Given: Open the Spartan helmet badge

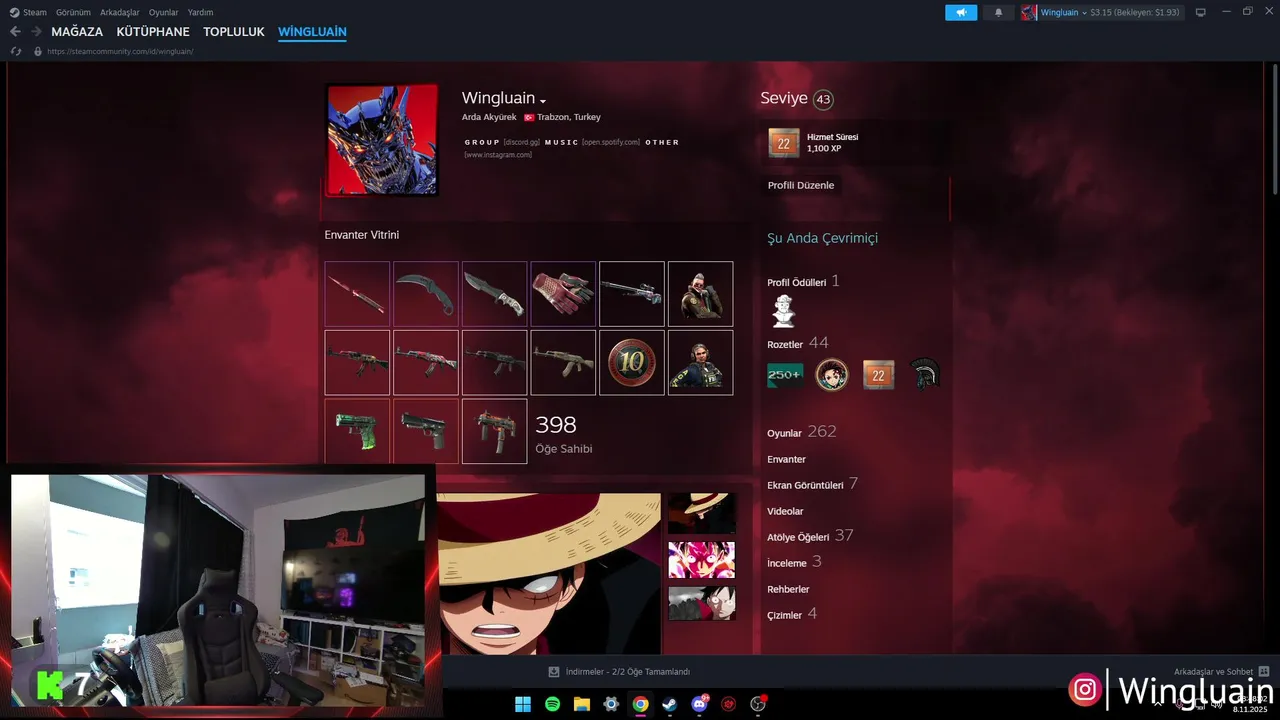Looking at the screenshot, I should 926,375.
